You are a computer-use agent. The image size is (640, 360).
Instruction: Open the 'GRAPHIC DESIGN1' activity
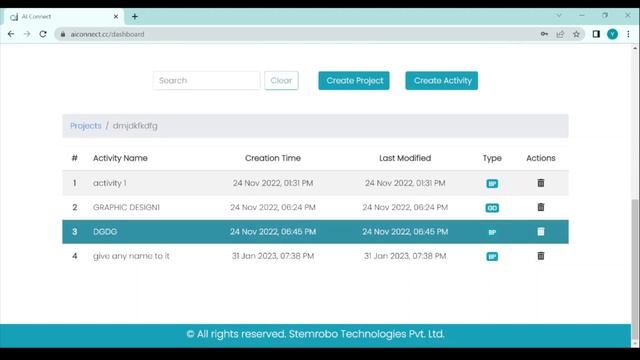[127, 207]
